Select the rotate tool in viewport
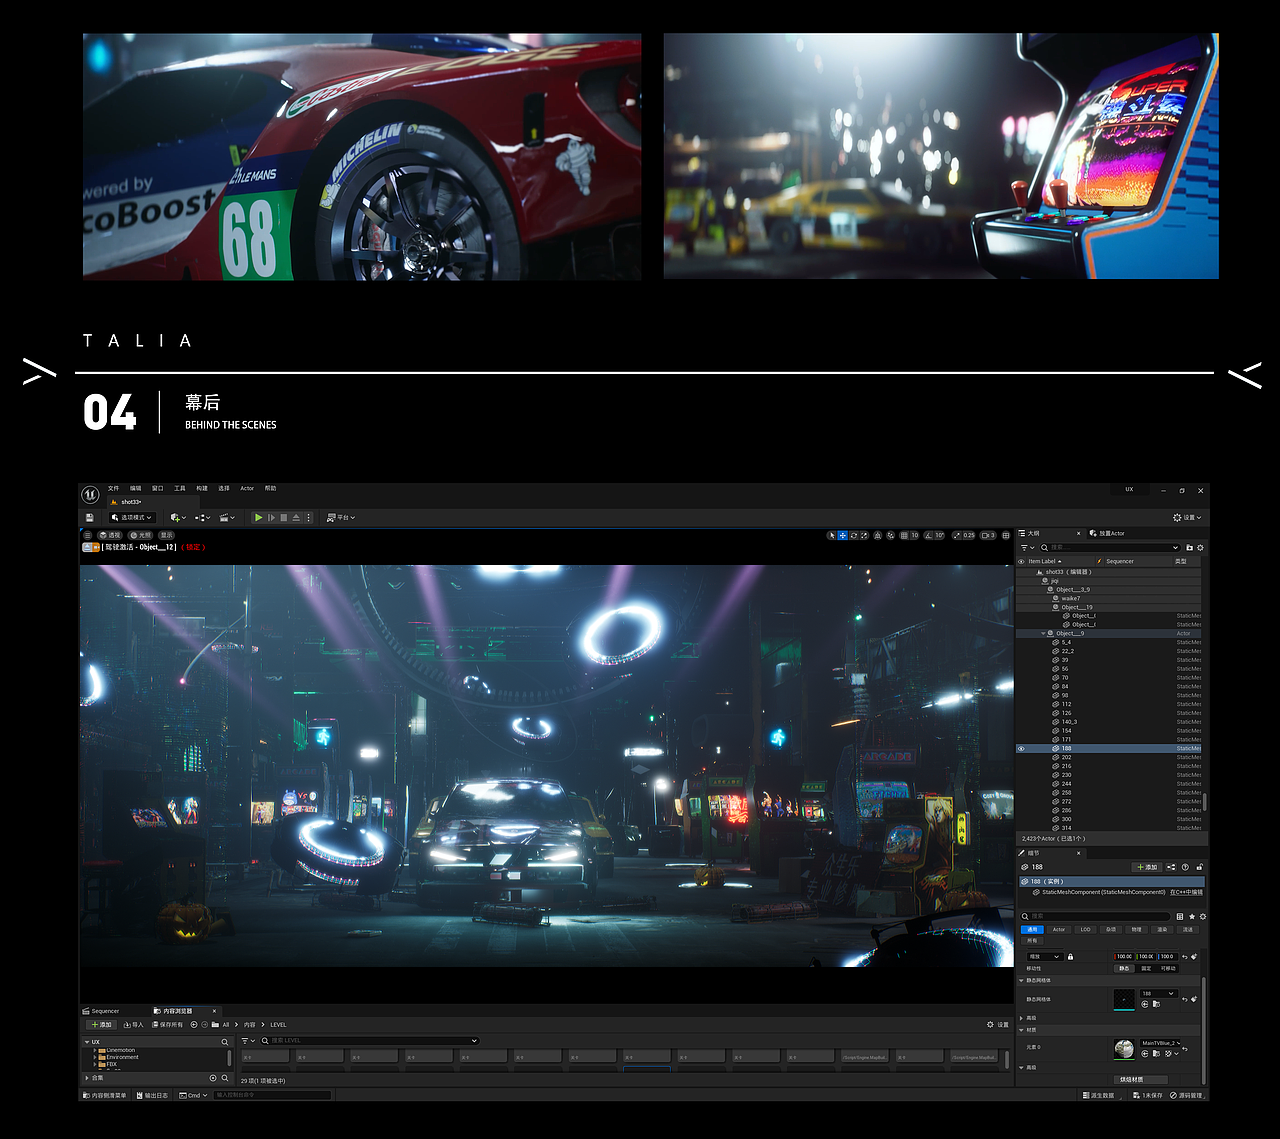Screen dimensions: 1280x1139 854,535
